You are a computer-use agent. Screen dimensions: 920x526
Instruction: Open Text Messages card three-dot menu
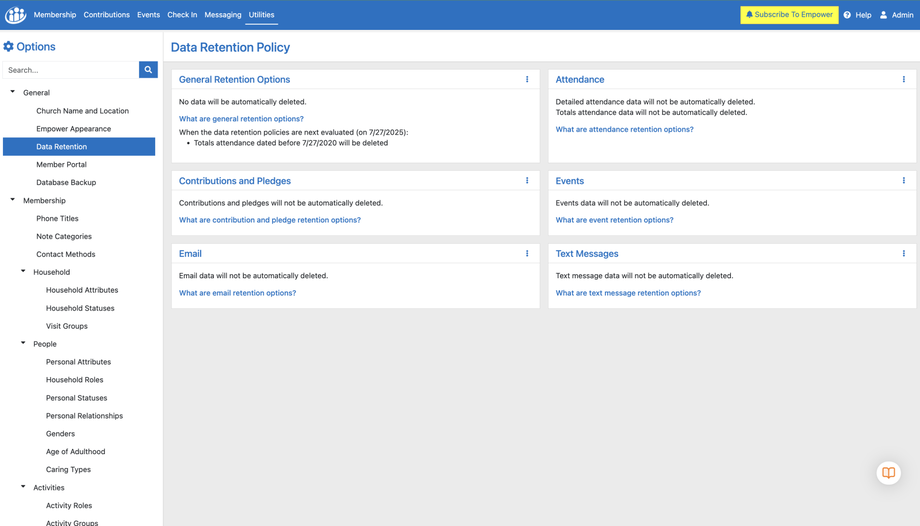pos(904,254)
